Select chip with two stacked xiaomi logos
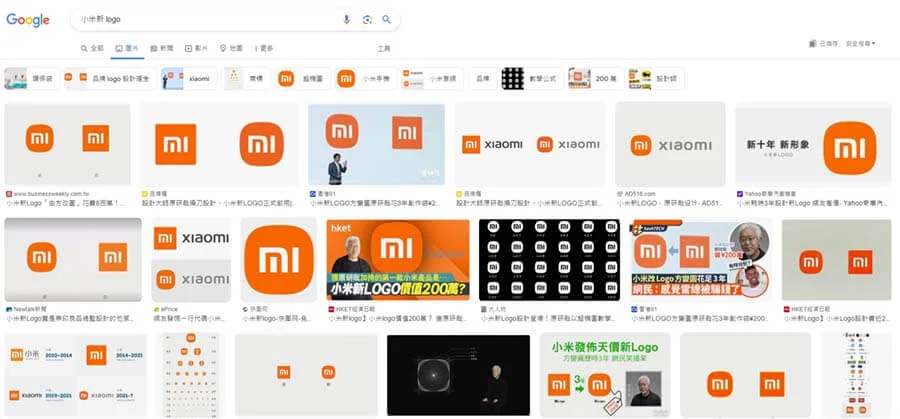Viewport: 900px width, 419px height. point(432,79)
